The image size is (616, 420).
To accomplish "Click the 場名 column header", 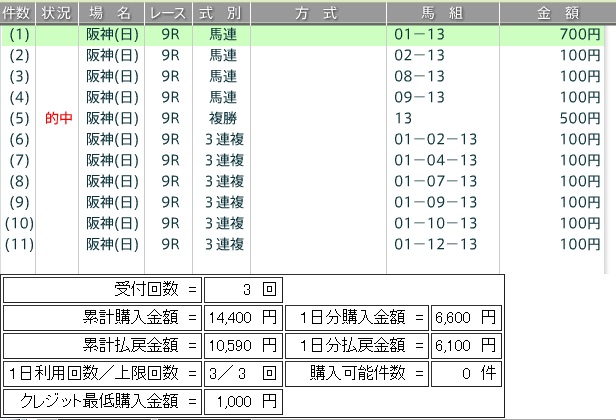I will [111, 13].
